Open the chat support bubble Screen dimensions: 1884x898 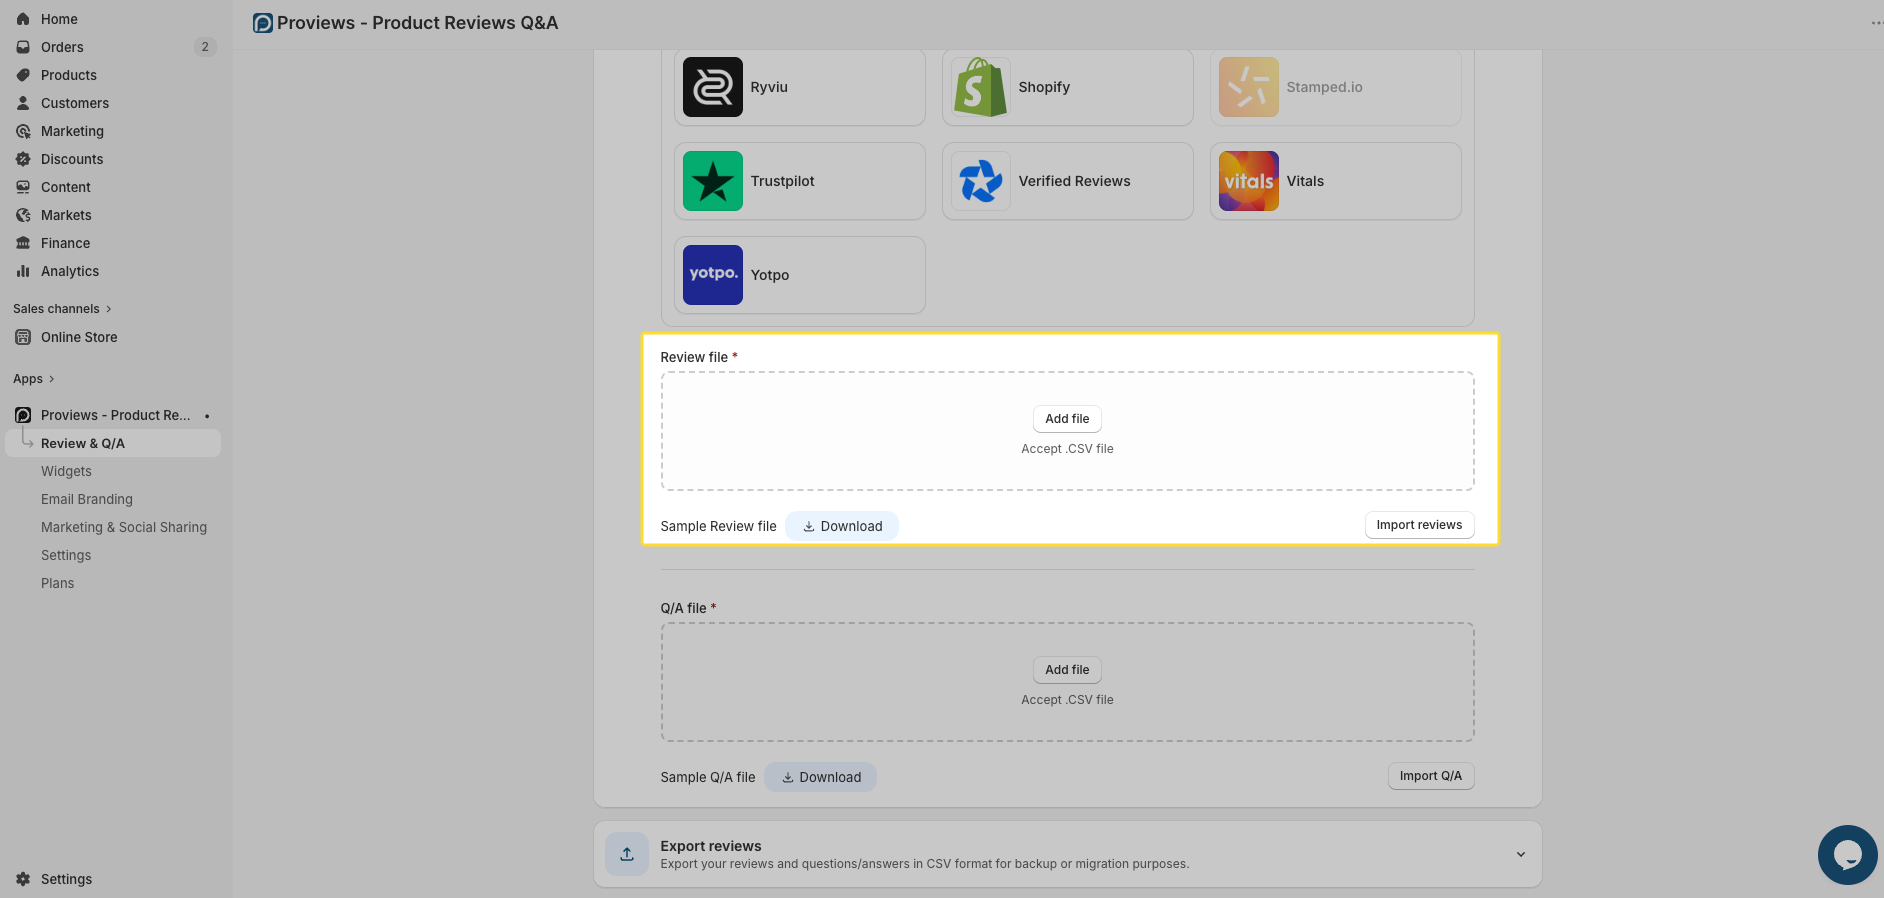(x=1847, y=855)
